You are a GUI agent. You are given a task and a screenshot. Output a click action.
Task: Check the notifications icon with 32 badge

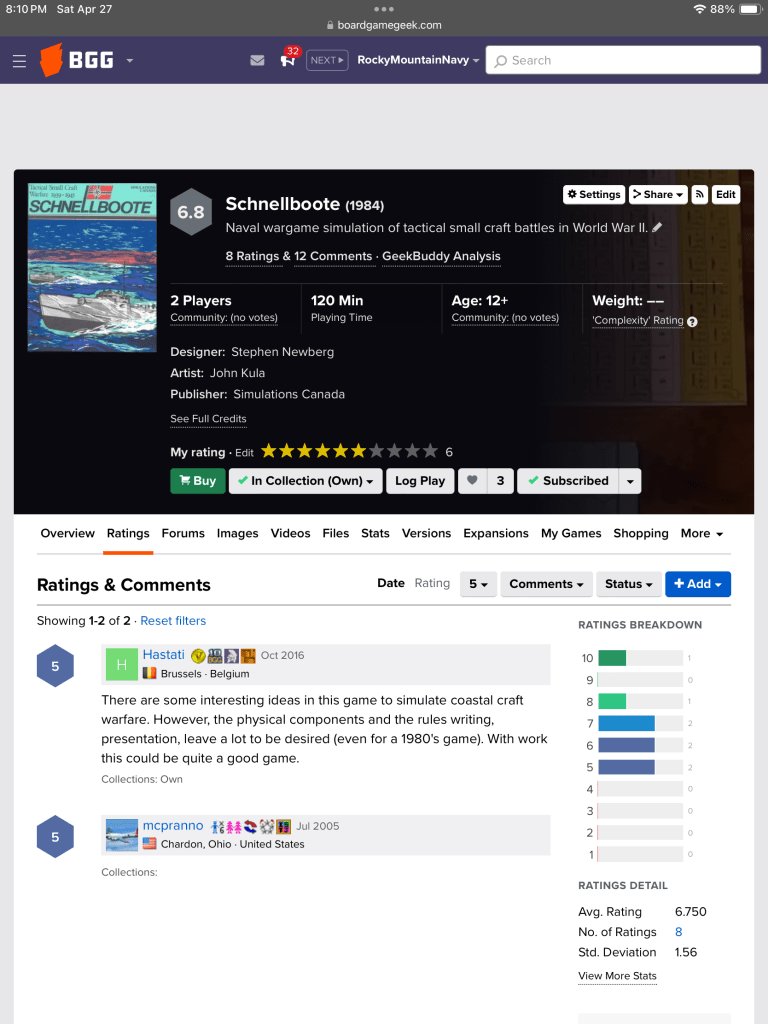289,57
